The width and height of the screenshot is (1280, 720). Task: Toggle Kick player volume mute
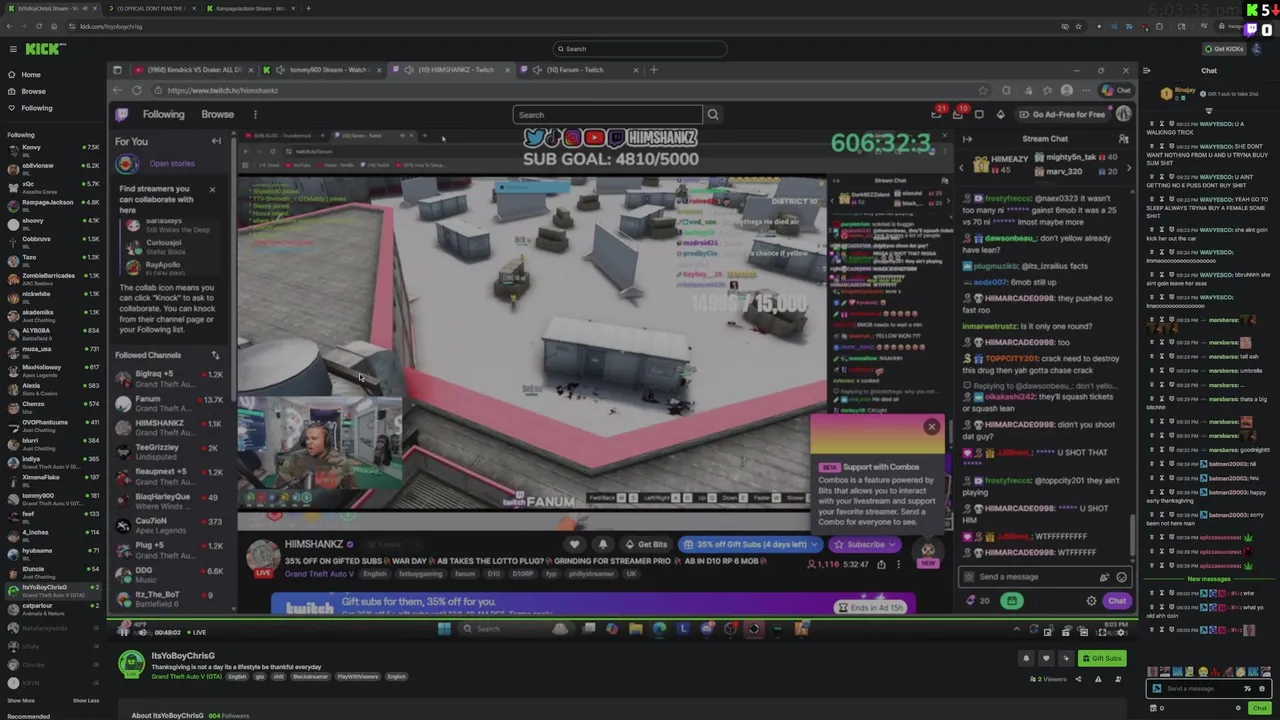click(x=142, y=632)
